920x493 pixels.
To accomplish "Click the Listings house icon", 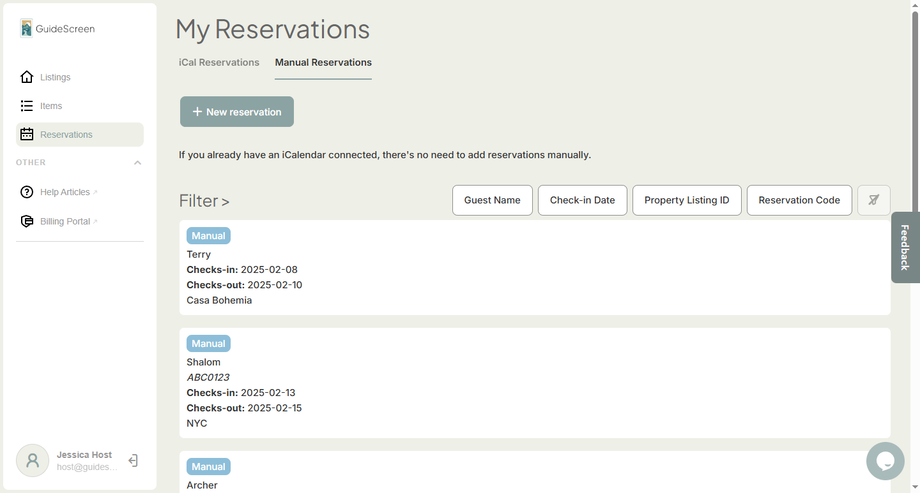I will (x=26, y=77).
